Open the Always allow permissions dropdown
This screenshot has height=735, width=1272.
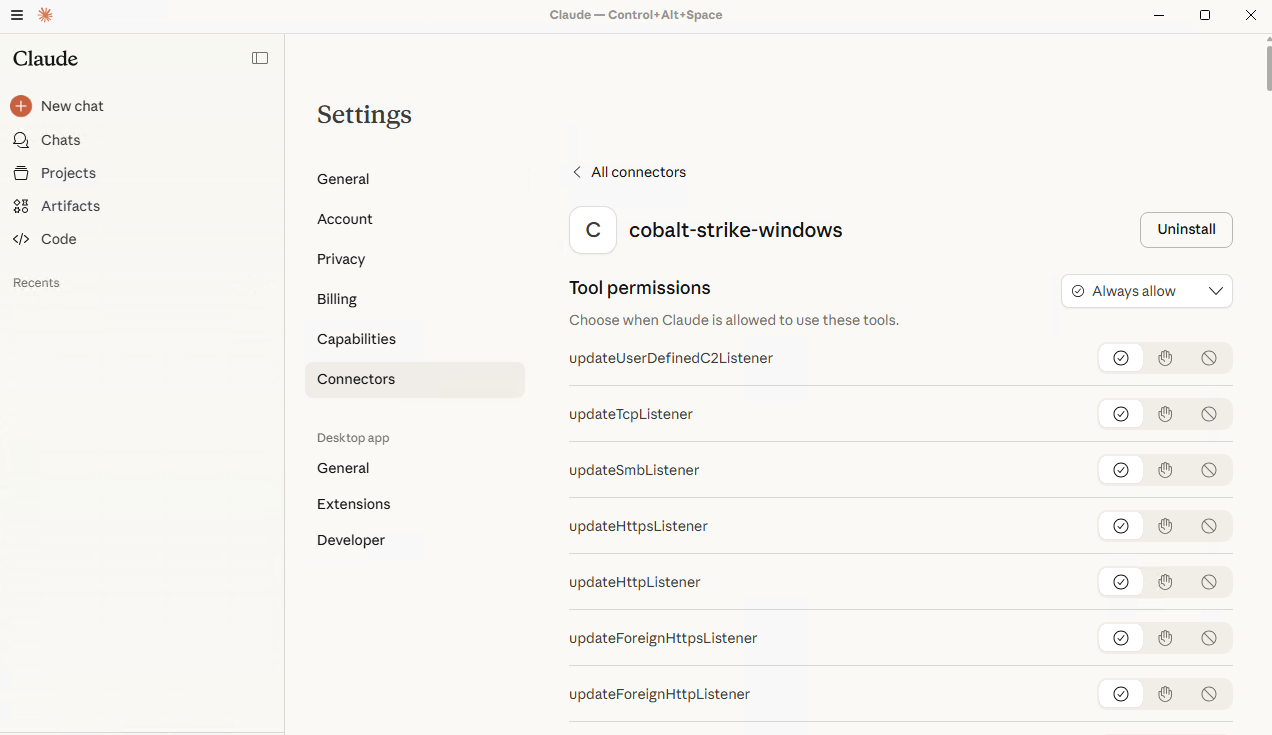[1146, 291]
